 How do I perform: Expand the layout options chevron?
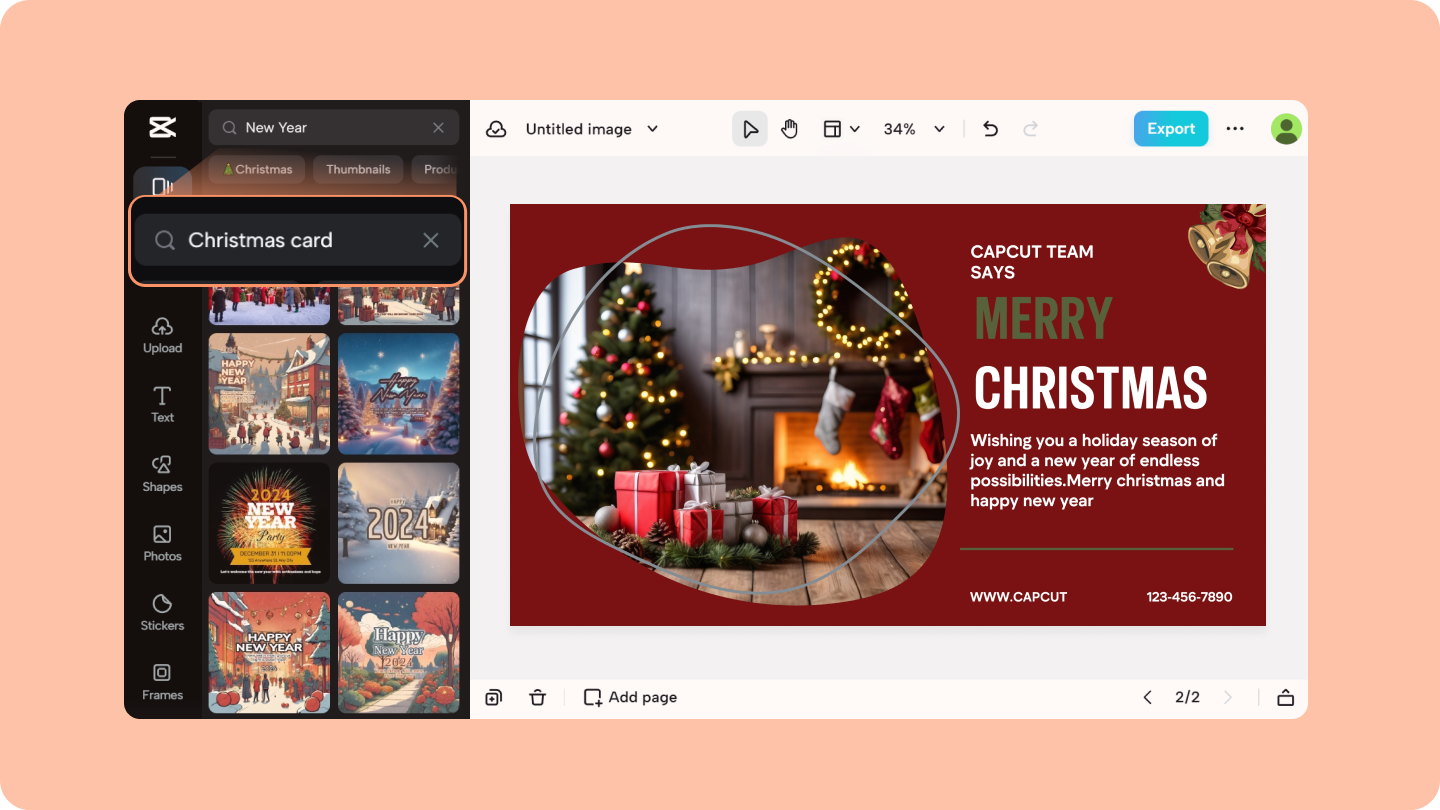[x=855, y=129]
